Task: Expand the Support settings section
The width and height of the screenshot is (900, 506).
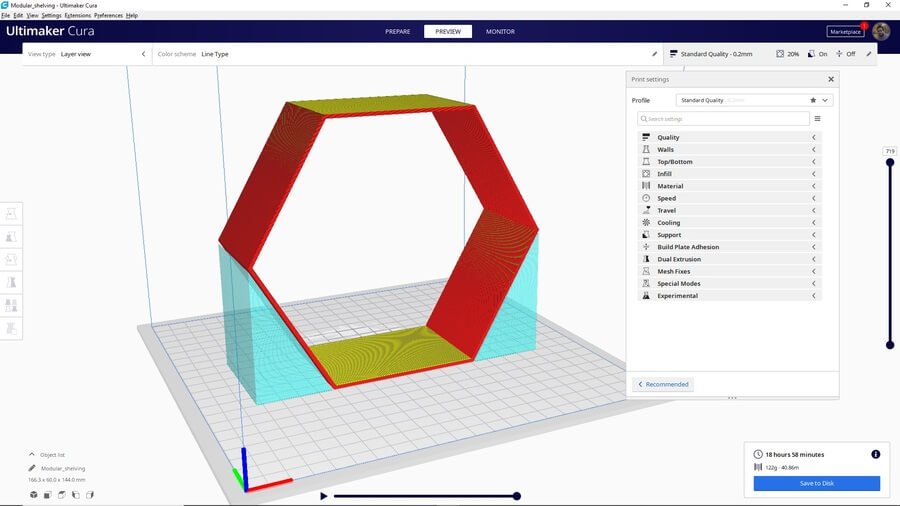Action: pyautogui.click(x=729, y=235)
